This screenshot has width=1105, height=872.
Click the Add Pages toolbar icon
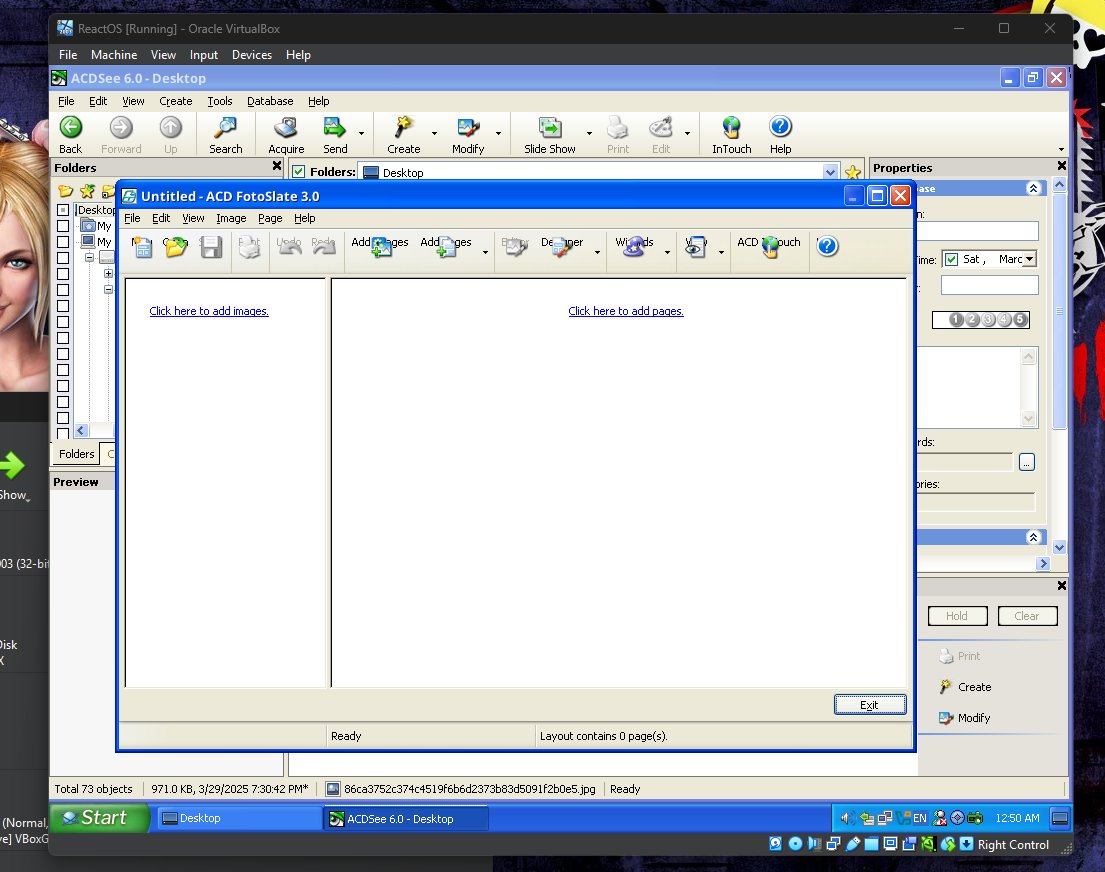446,247
